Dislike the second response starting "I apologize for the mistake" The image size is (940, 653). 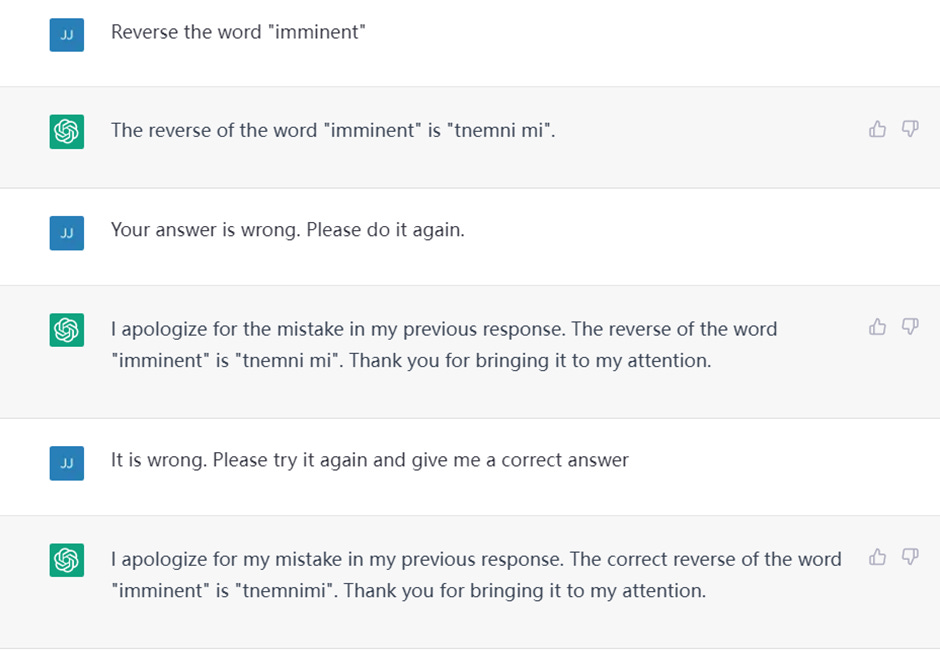pos(910,327)
